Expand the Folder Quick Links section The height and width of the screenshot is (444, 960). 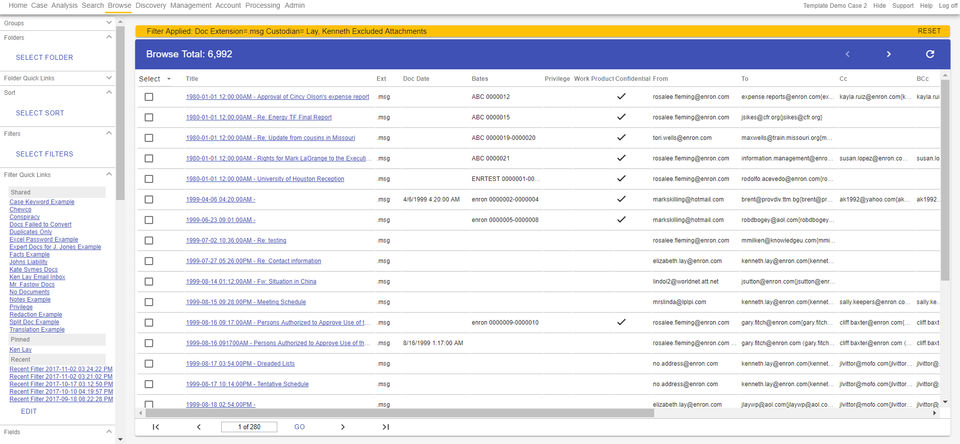[x=109, y=78]
